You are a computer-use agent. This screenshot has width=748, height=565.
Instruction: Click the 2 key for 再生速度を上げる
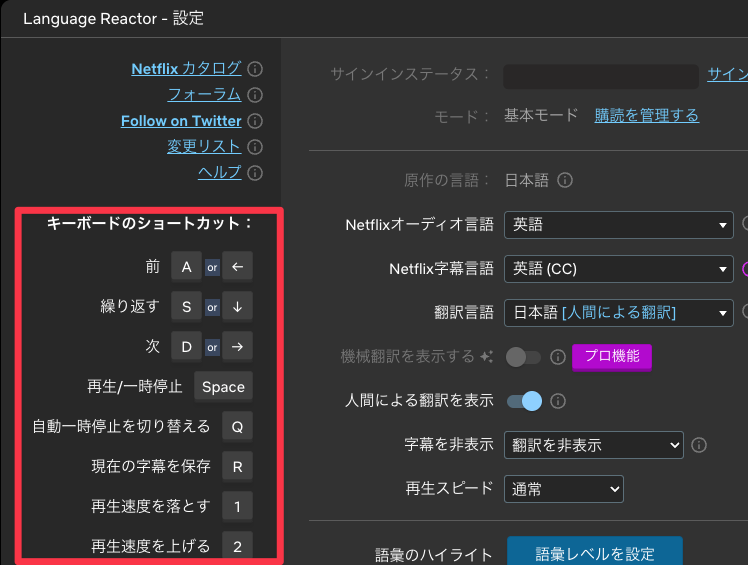click(238, 546)
